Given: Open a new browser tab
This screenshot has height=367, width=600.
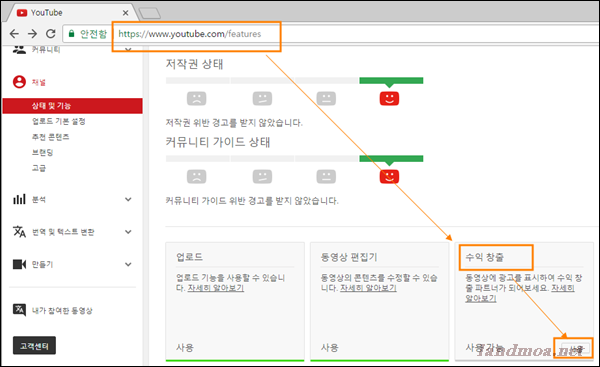Looking at the screenshot, I should (x=150, y=14).
